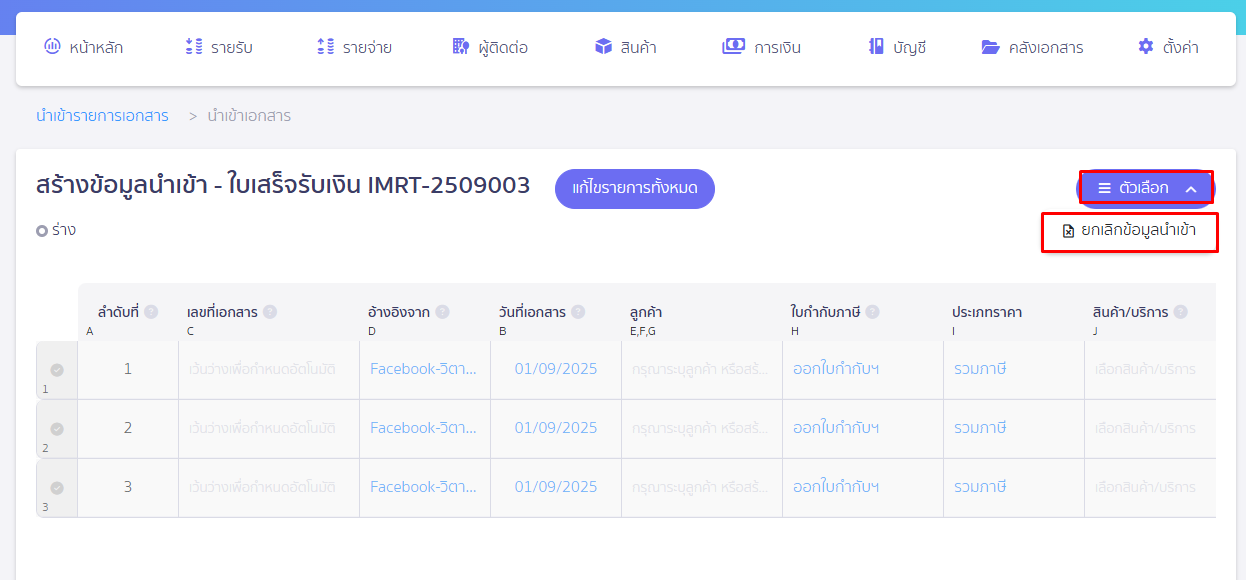
Task: Click the การเงิน money icon
Action: [x=733, y=46]
